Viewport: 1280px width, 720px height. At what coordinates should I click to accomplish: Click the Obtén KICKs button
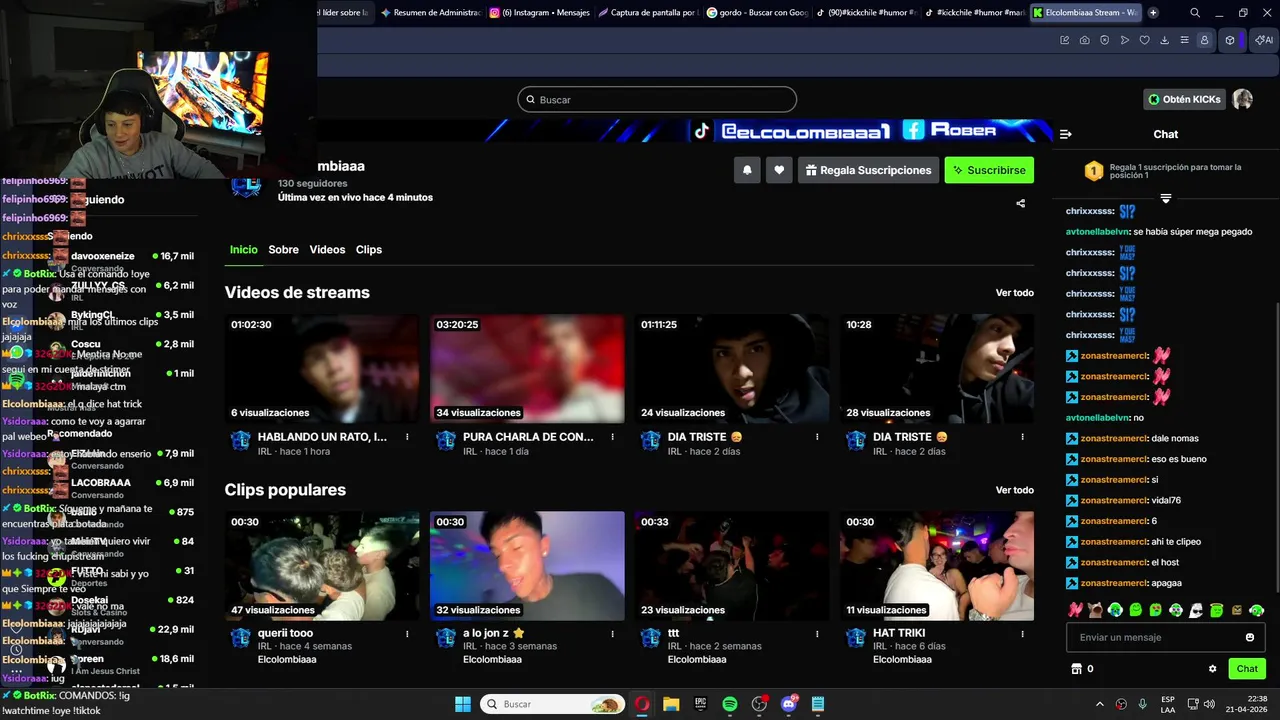[1185, 99]
